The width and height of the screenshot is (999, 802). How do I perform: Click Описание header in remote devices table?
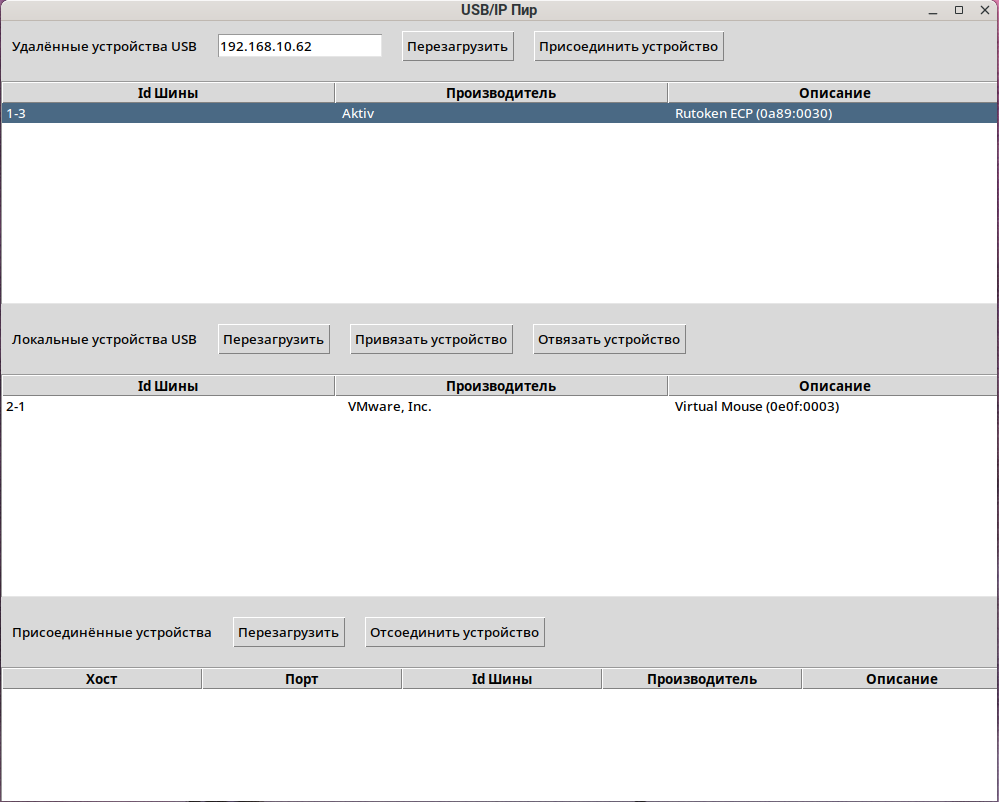point(834,93)
